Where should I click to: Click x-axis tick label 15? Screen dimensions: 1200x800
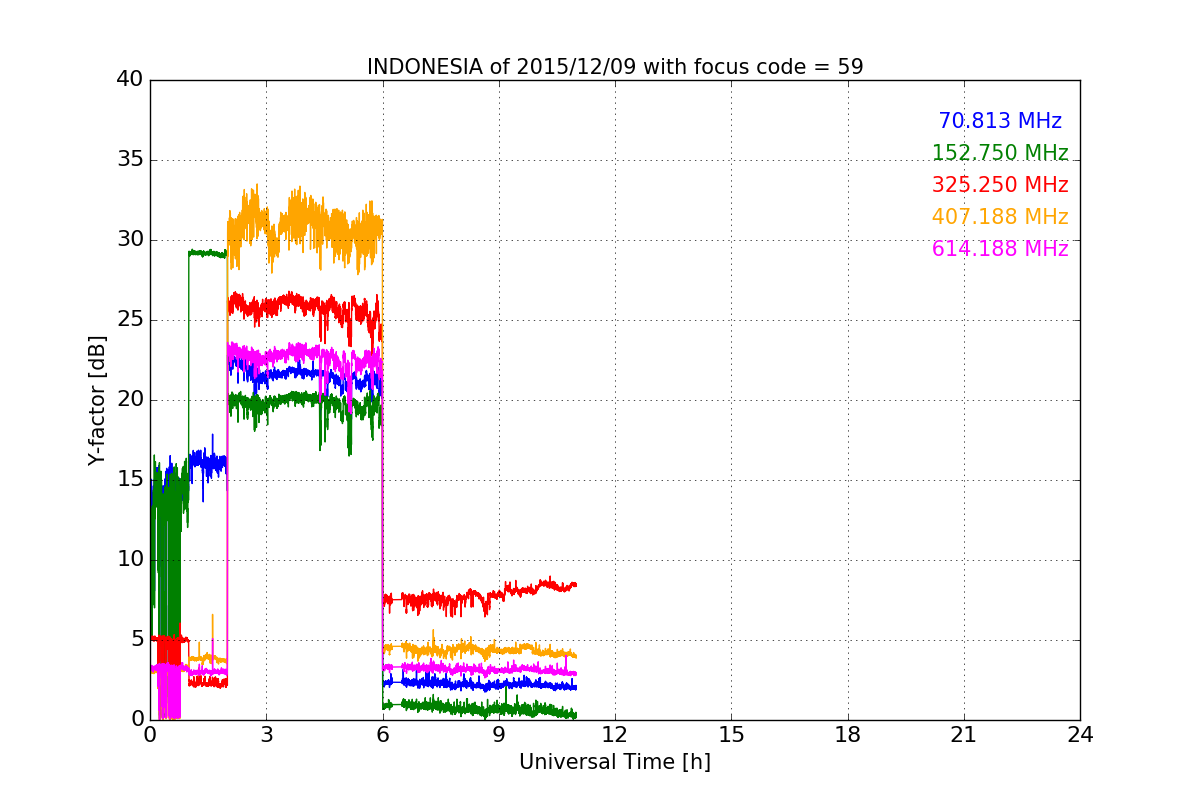tap(731, 735)
